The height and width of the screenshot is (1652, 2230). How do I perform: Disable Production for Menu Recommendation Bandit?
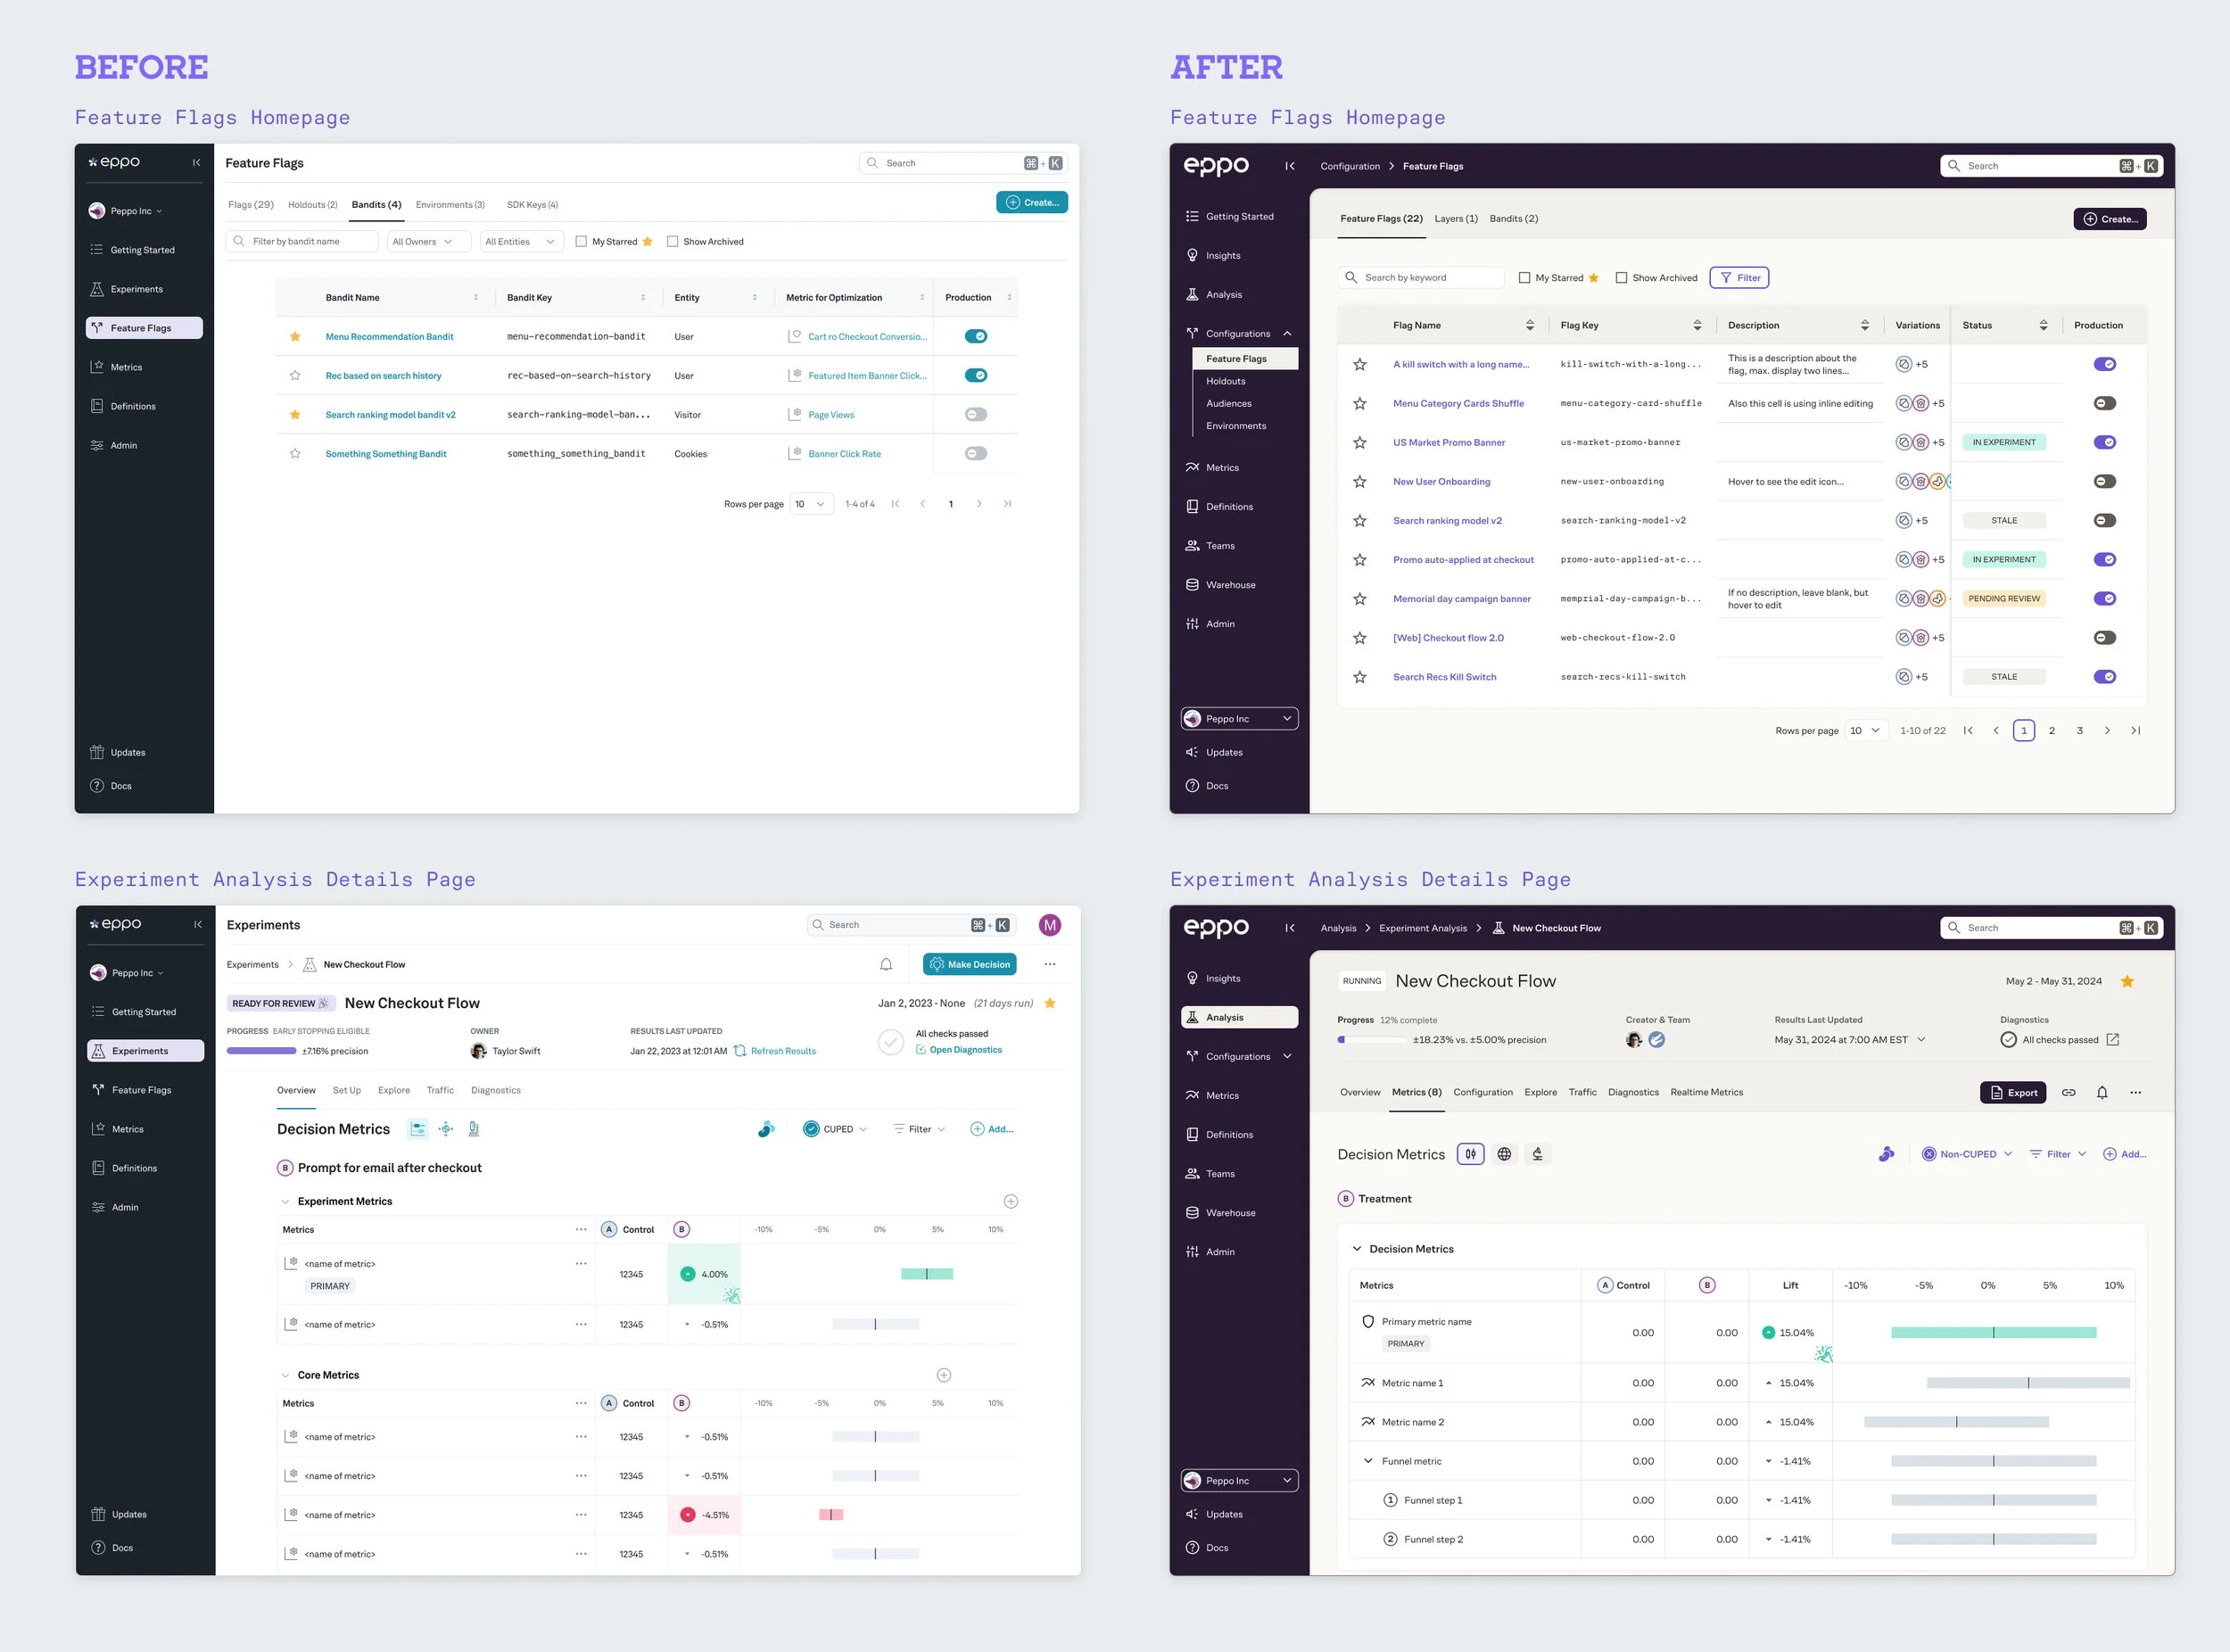click(x=975, y=337)
